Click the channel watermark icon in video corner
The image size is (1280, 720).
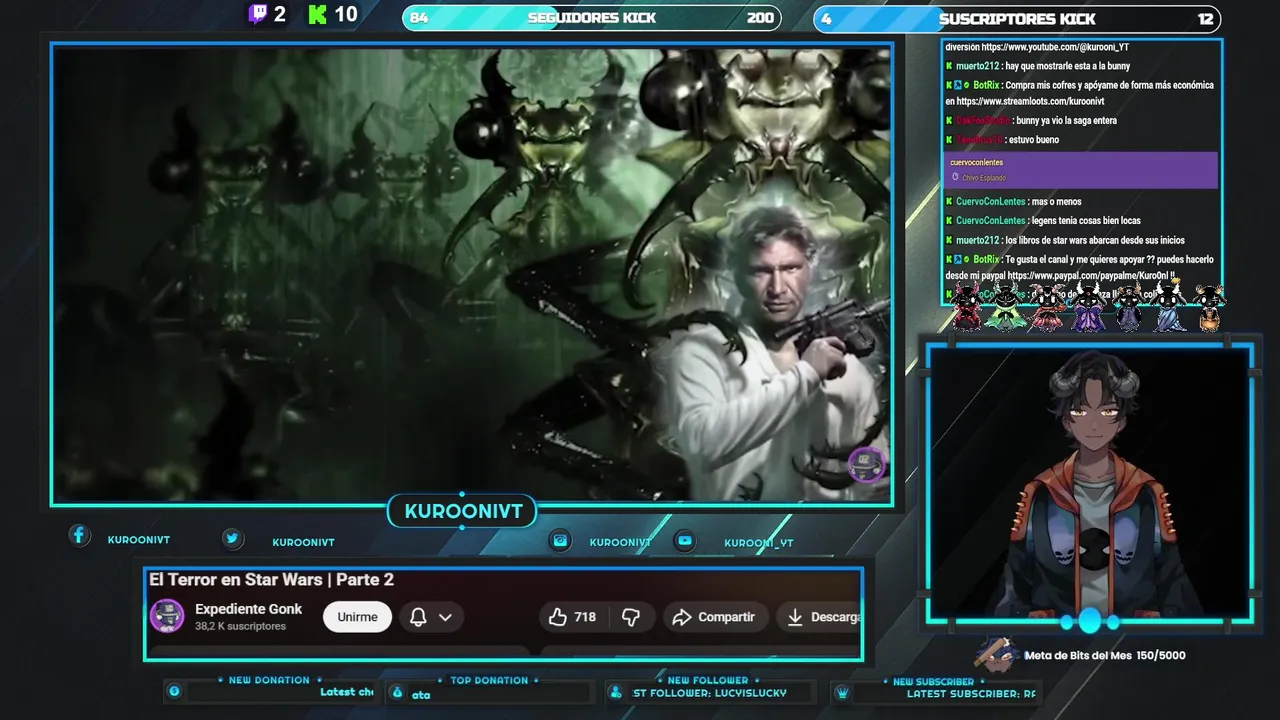(x=866, y=463)
